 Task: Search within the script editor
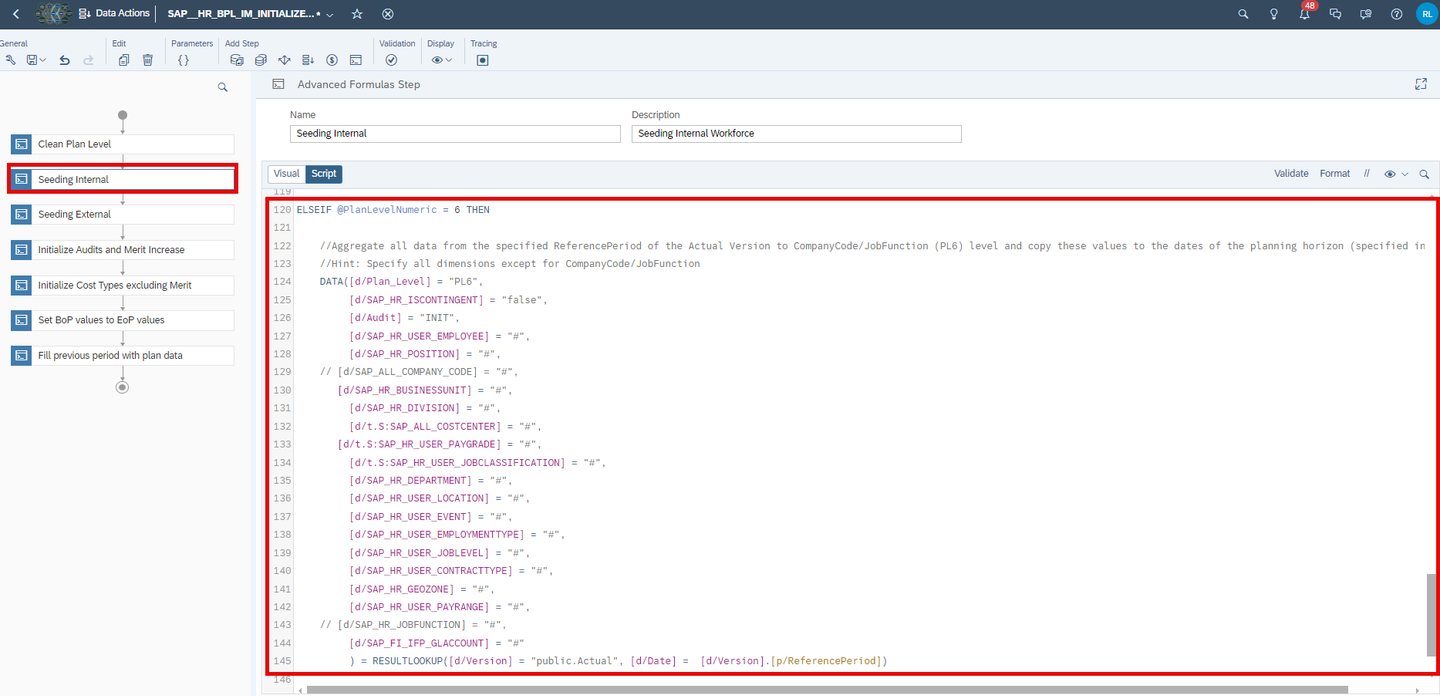[1424, 174]
